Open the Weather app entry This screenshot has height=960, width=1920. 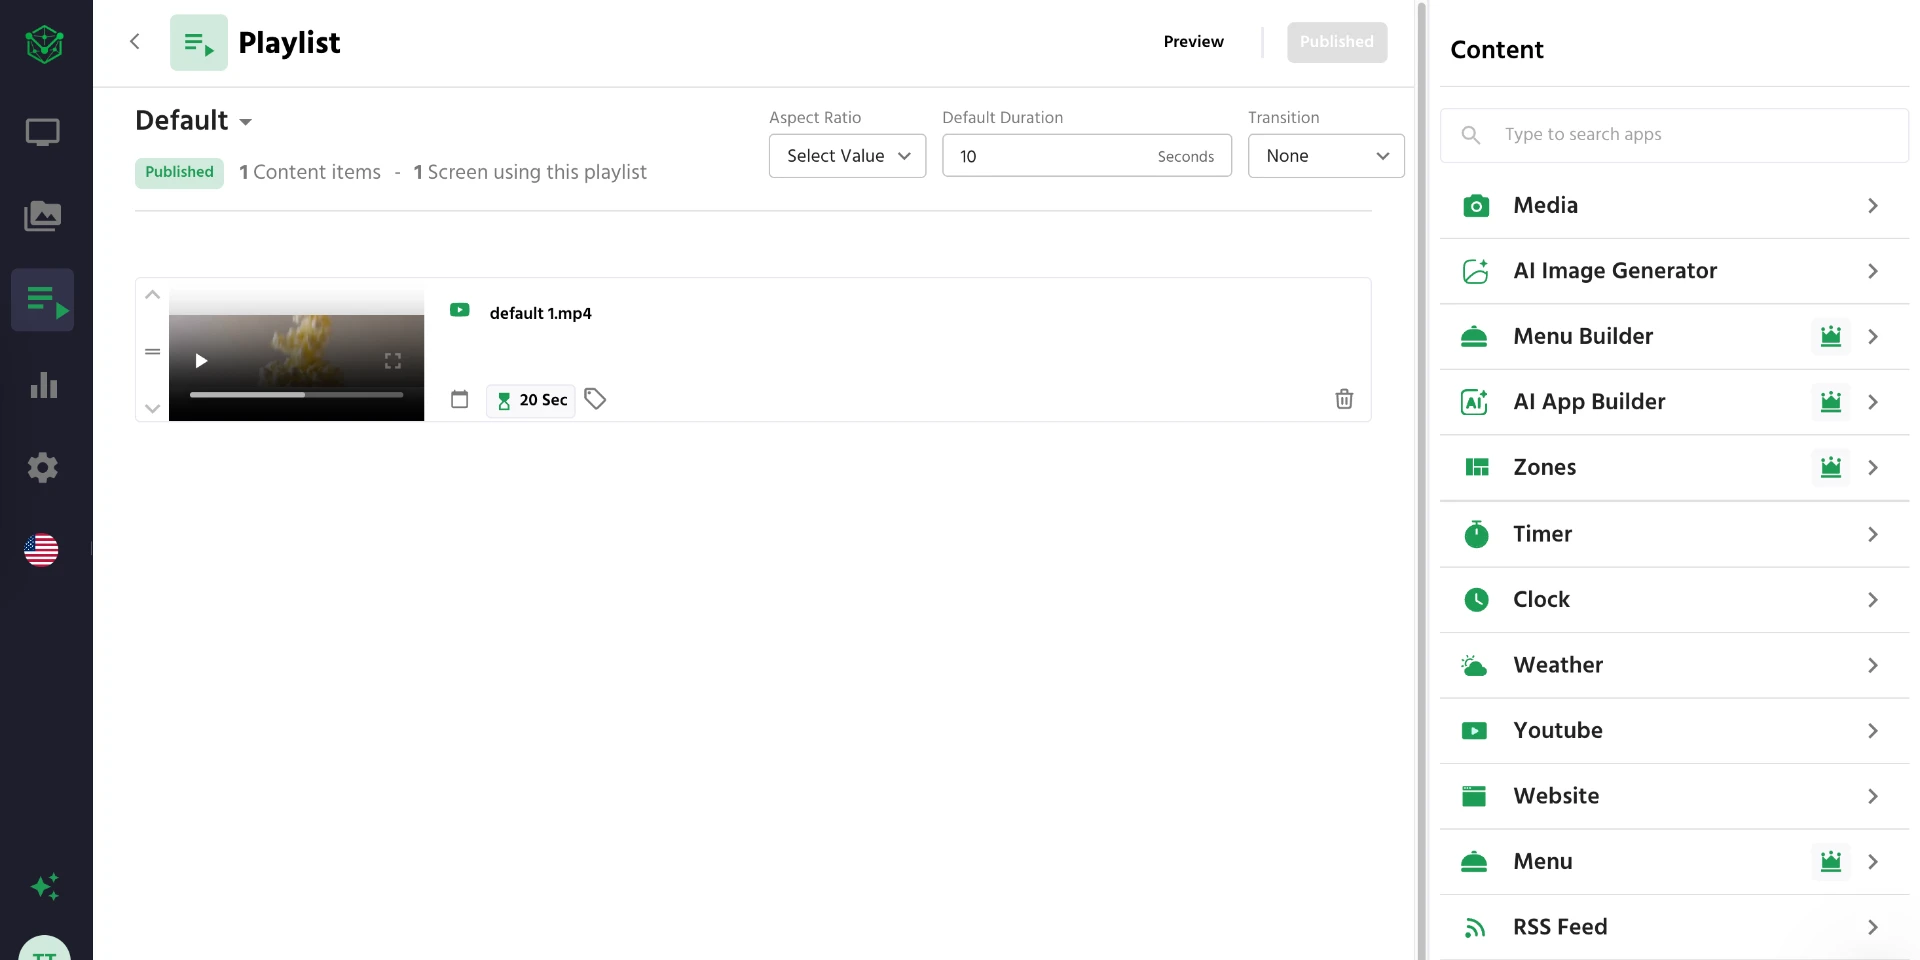(1674, 665)
